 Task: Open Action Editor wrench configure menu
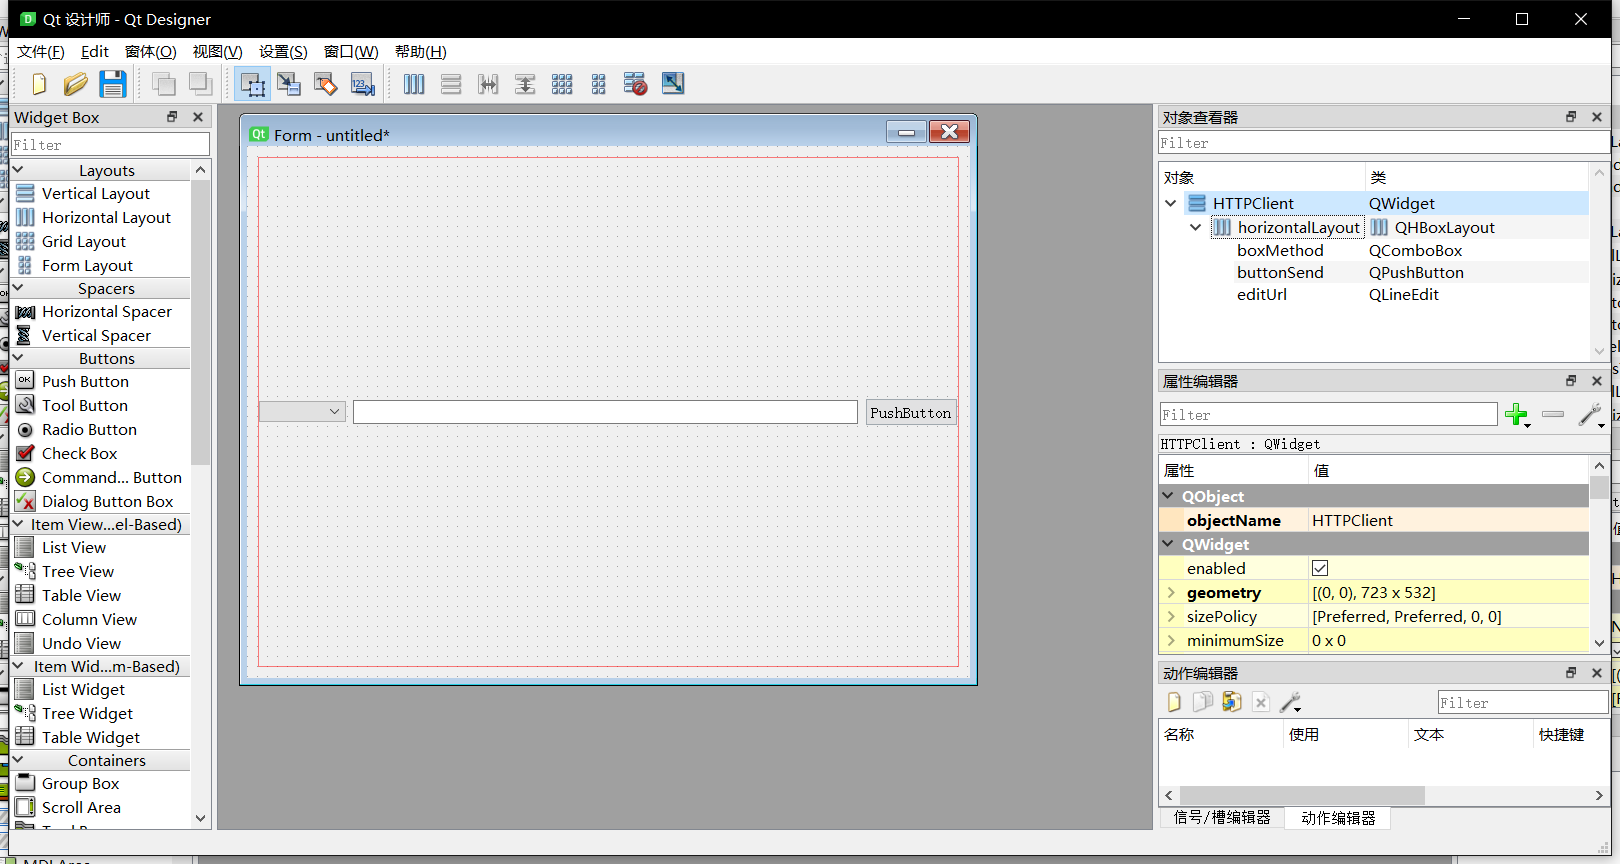(x=1290, y=702)
